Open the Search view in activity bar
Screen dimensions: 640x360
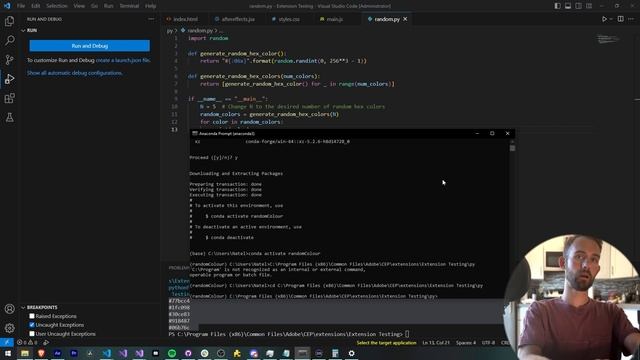coord(9,40)
